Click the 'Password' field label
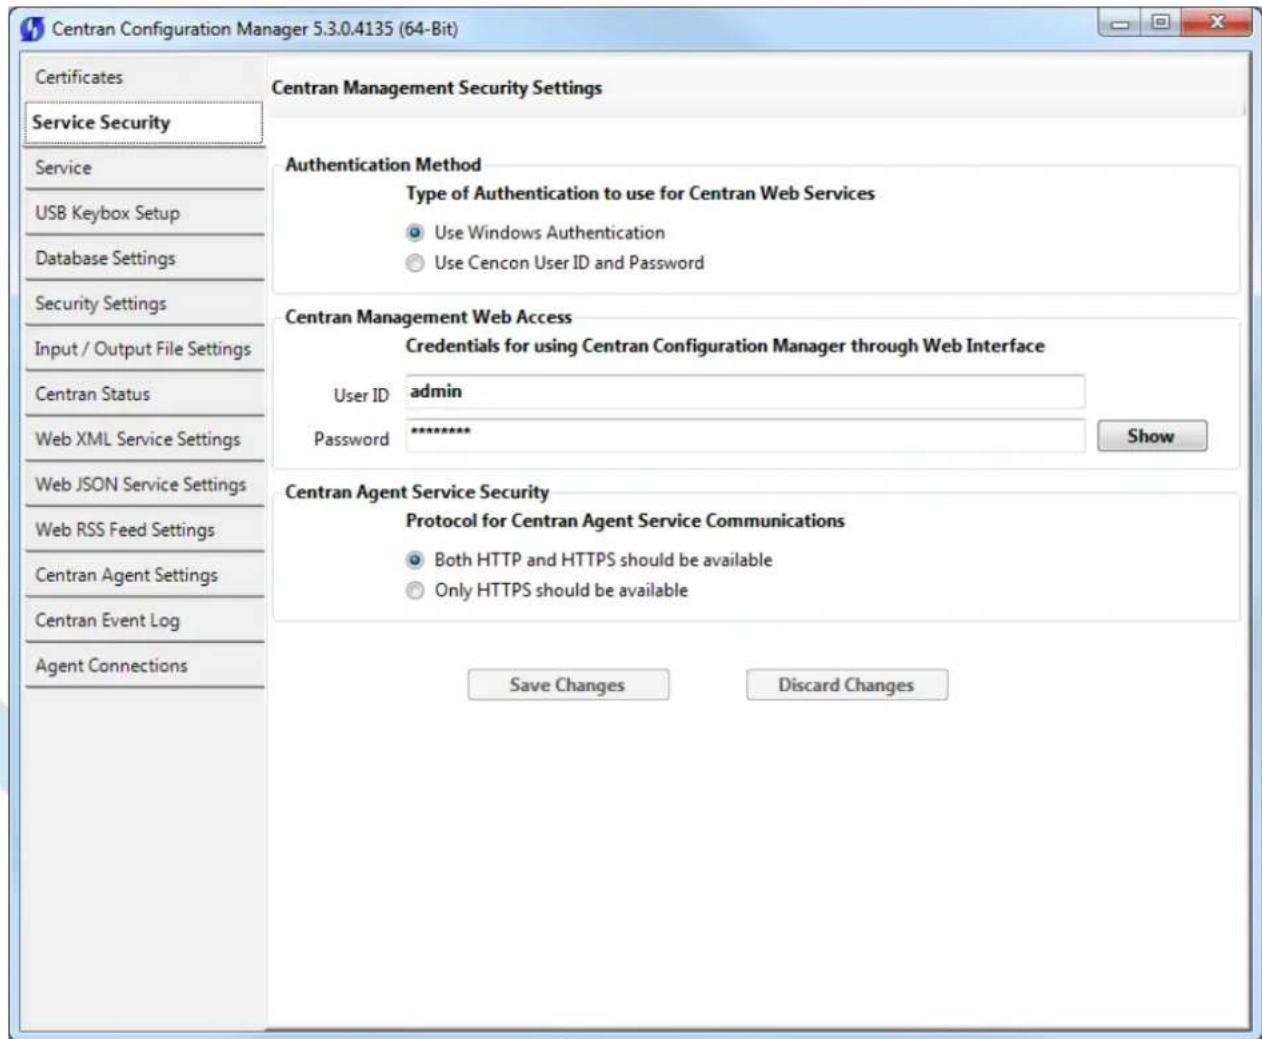The image size is (1262, 1039). [x=351, y=439]
